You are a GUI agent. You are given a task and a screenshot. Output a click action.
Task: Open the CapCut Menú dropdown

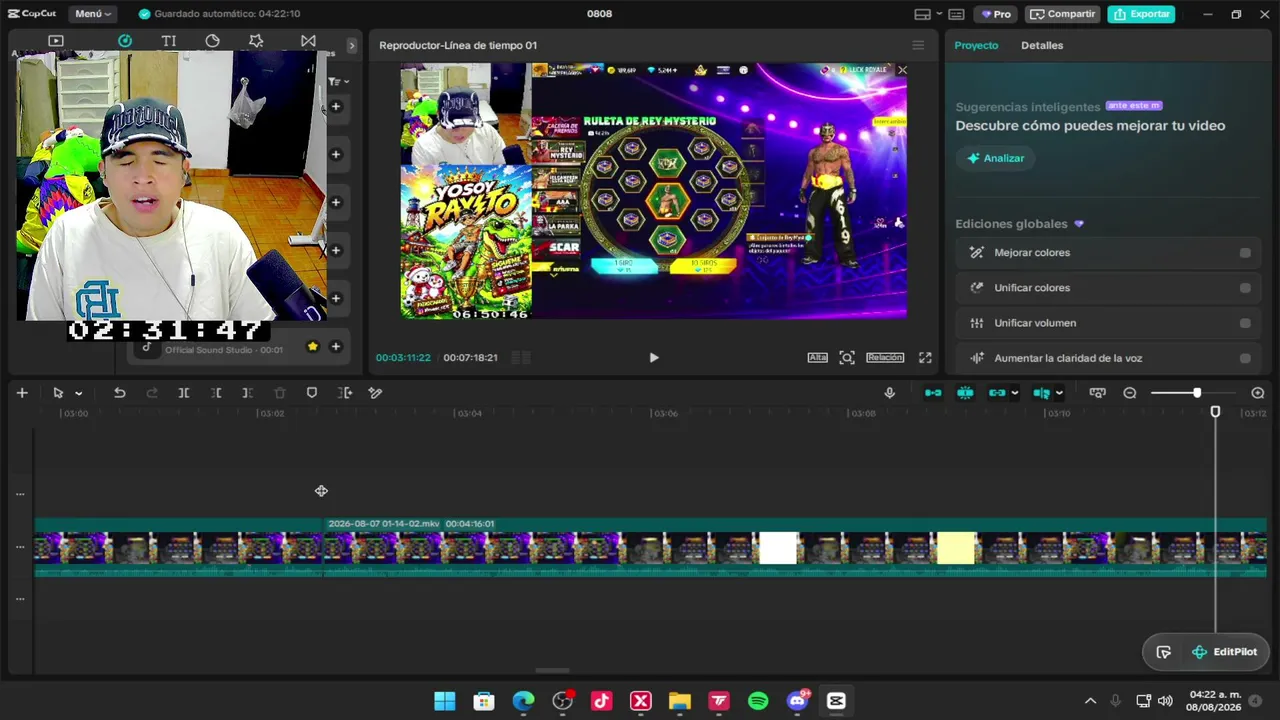pyautogui.click(x=93, y=14)
